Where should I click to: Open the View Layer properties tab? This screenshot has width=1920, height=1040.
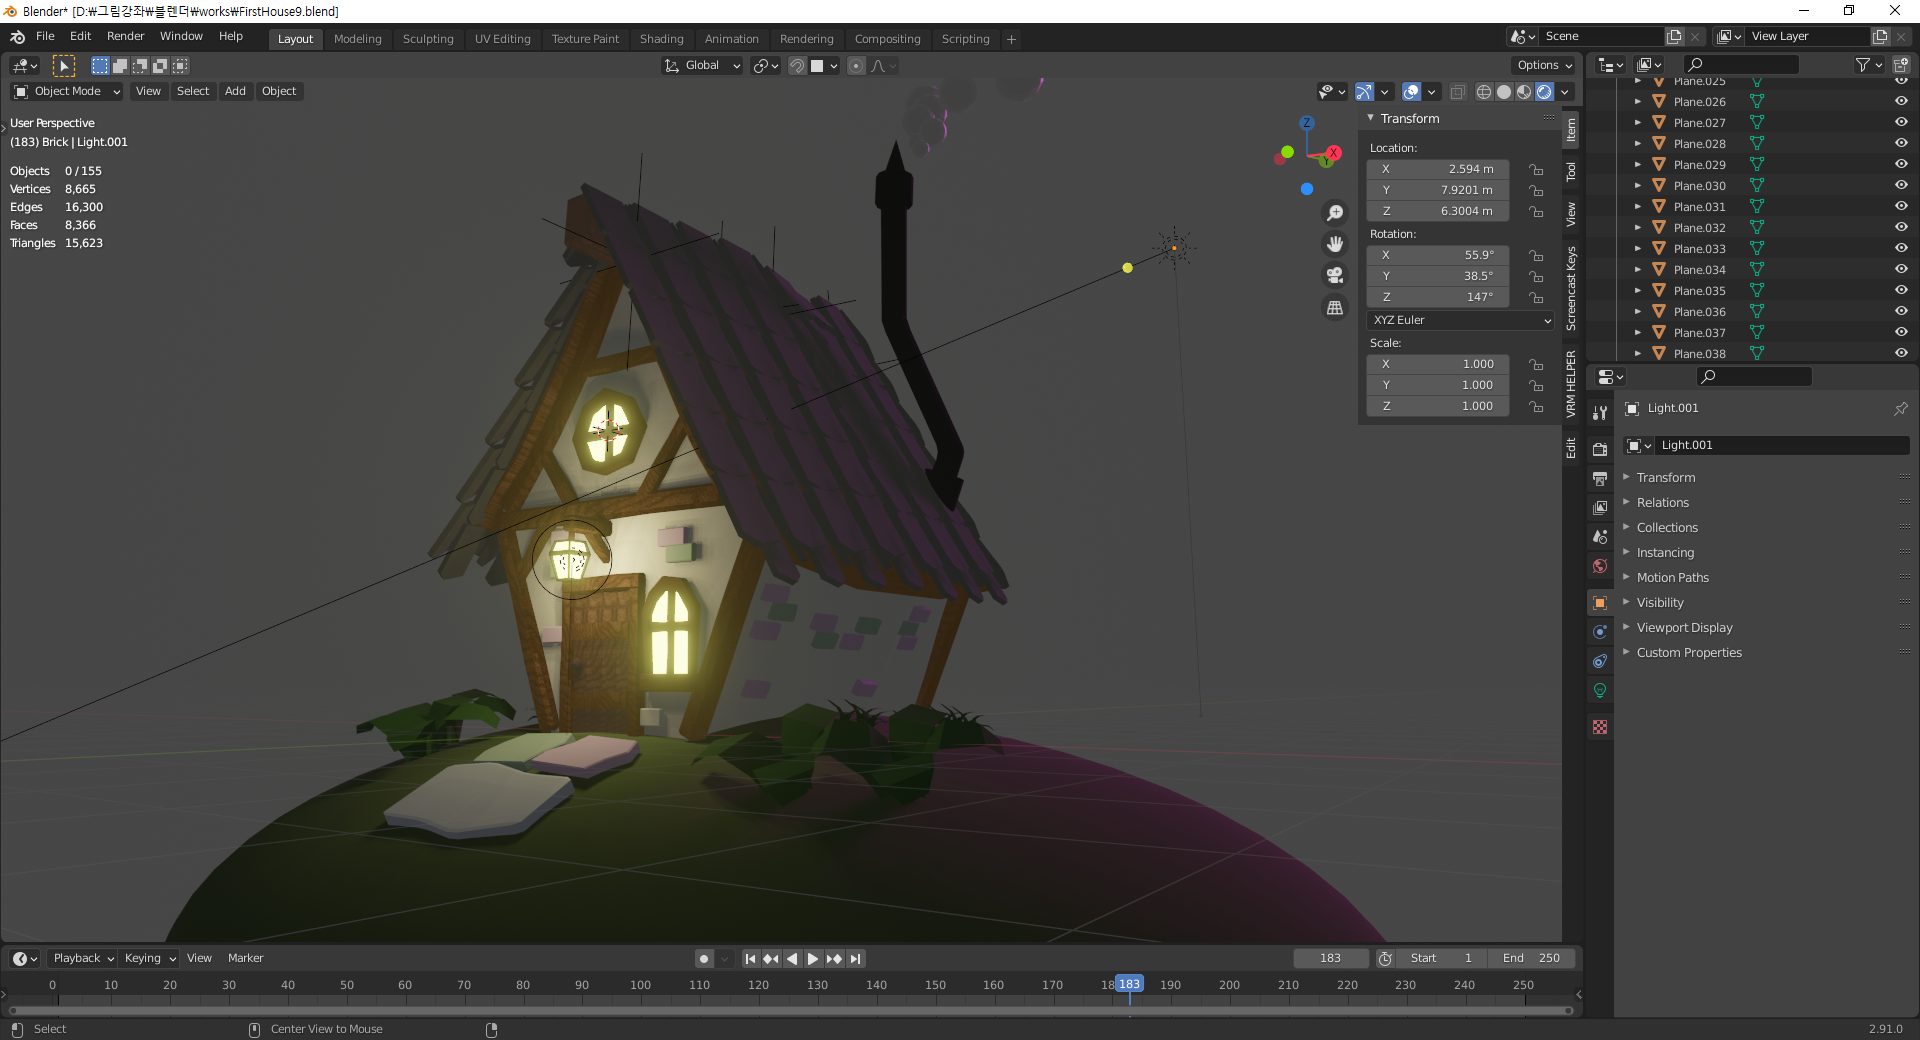pos(1600,507)
